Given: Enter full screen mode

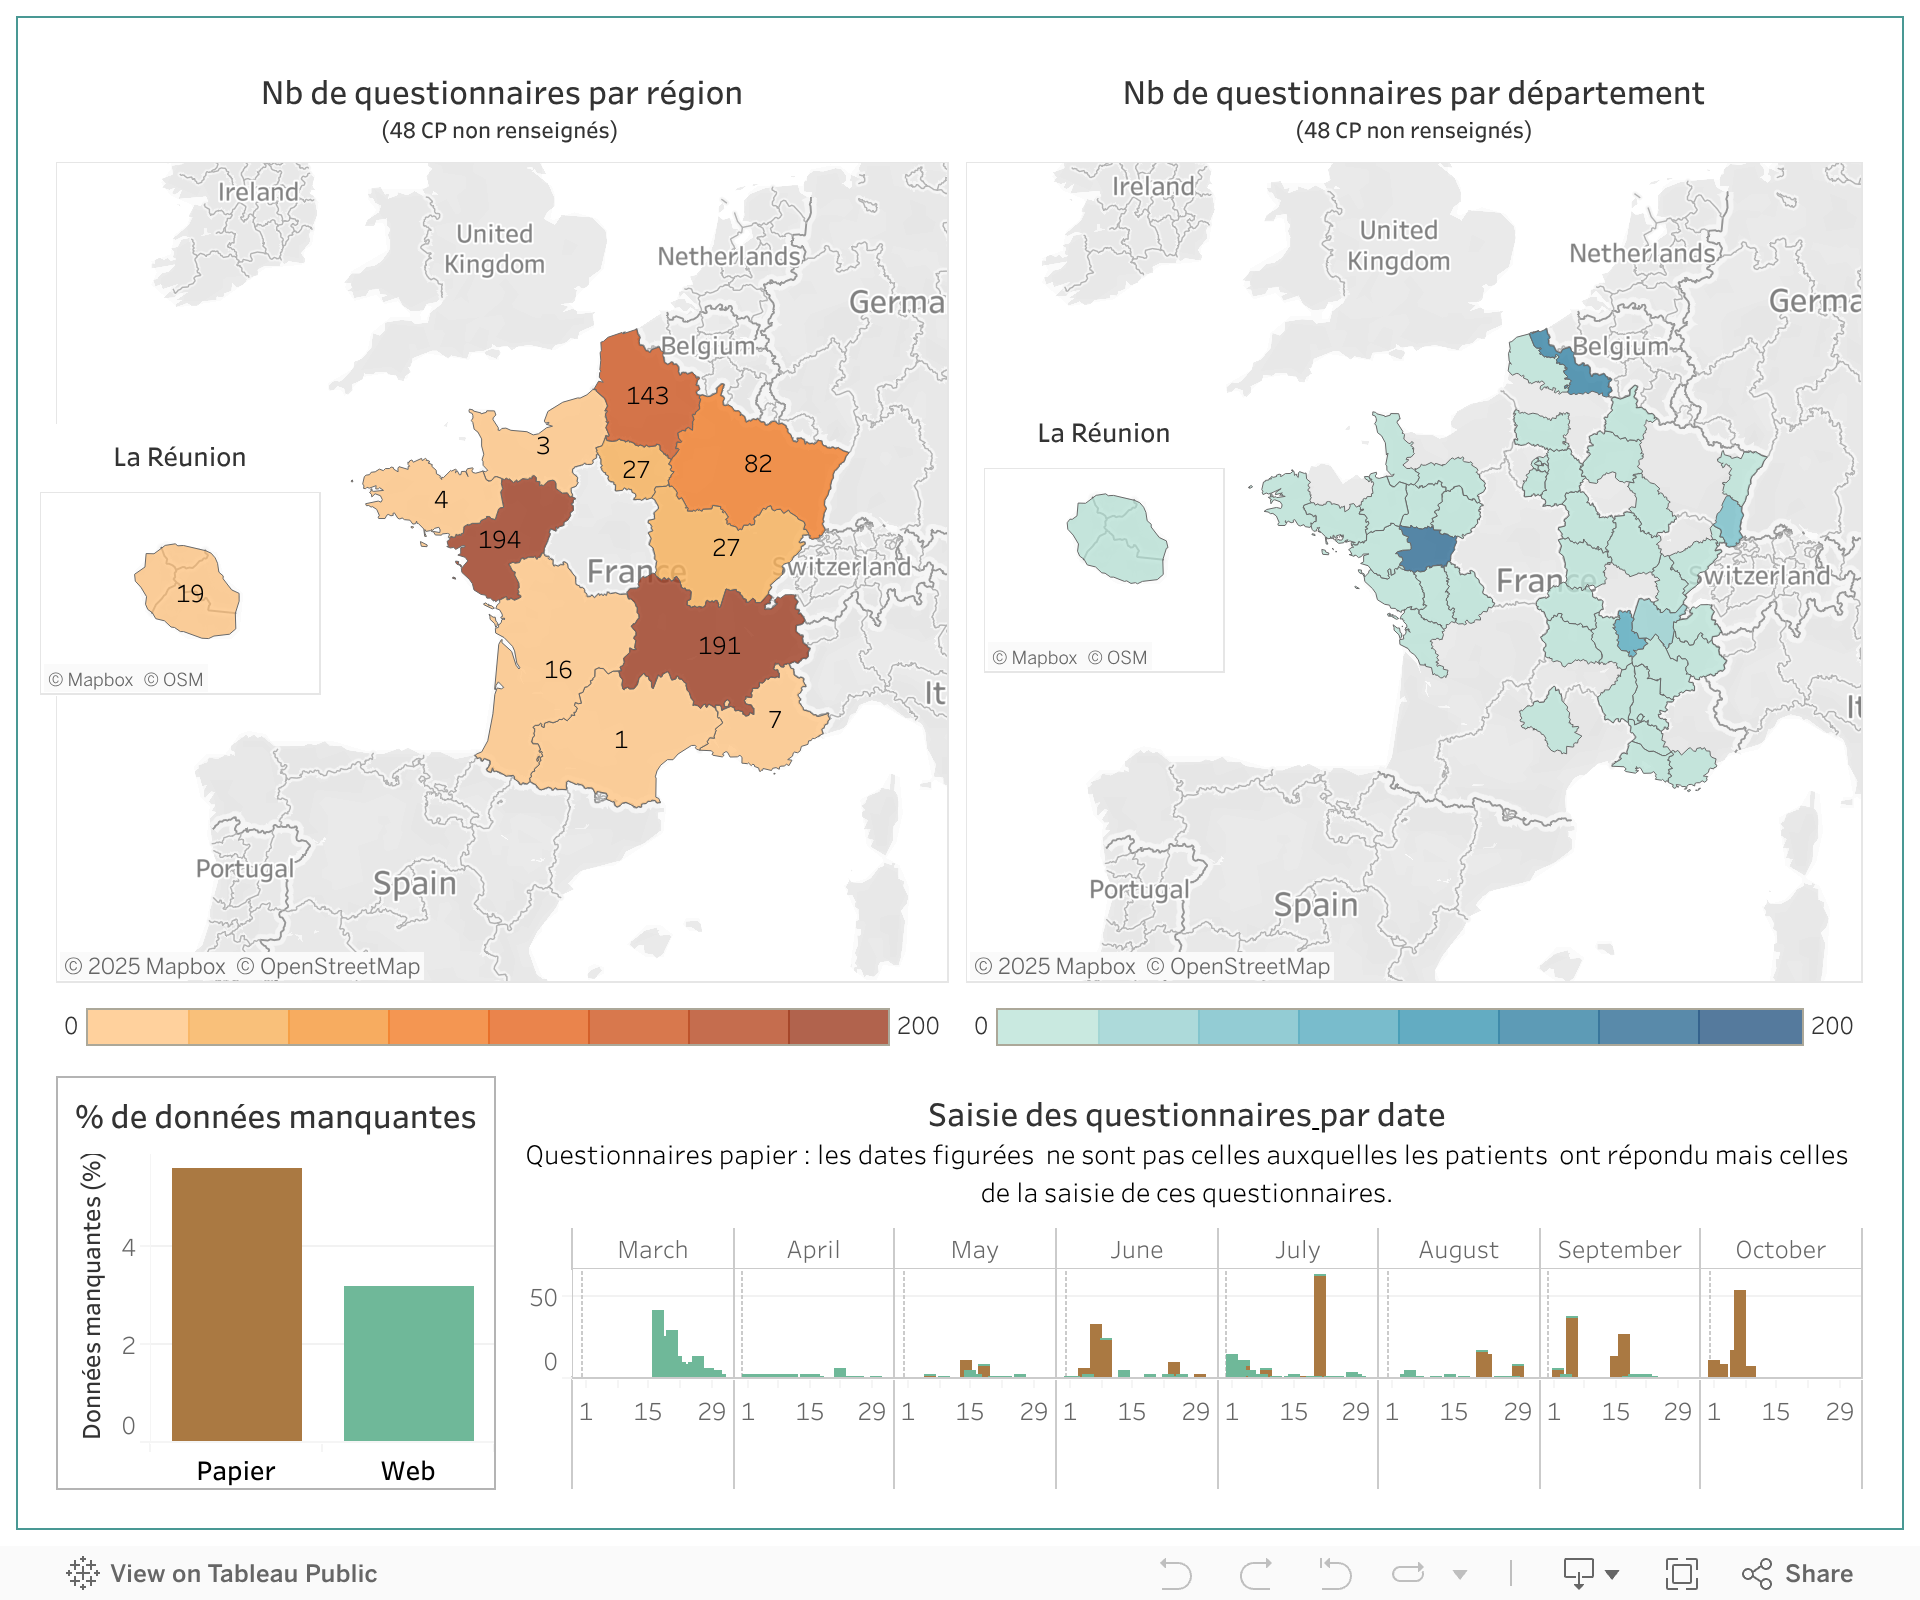Looking at the screenshot, I should 1681,1573.
